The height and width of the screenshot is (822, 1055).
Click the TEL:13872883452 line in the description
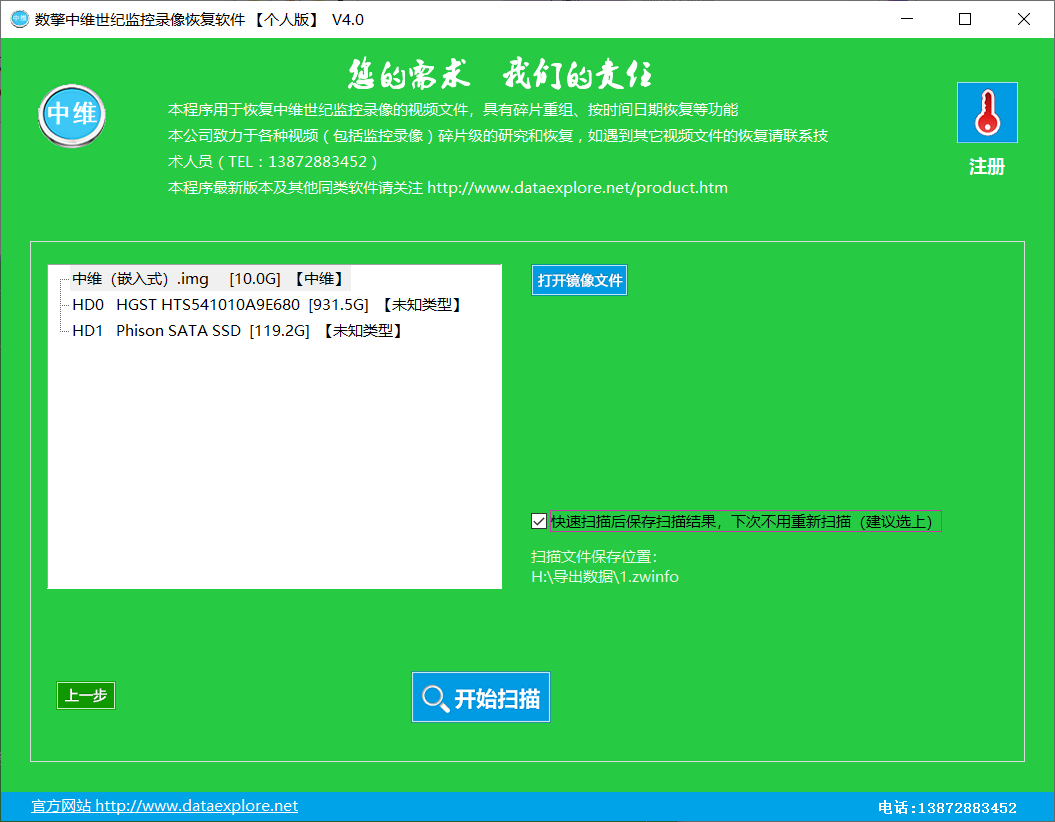click(x=272, y=162)
